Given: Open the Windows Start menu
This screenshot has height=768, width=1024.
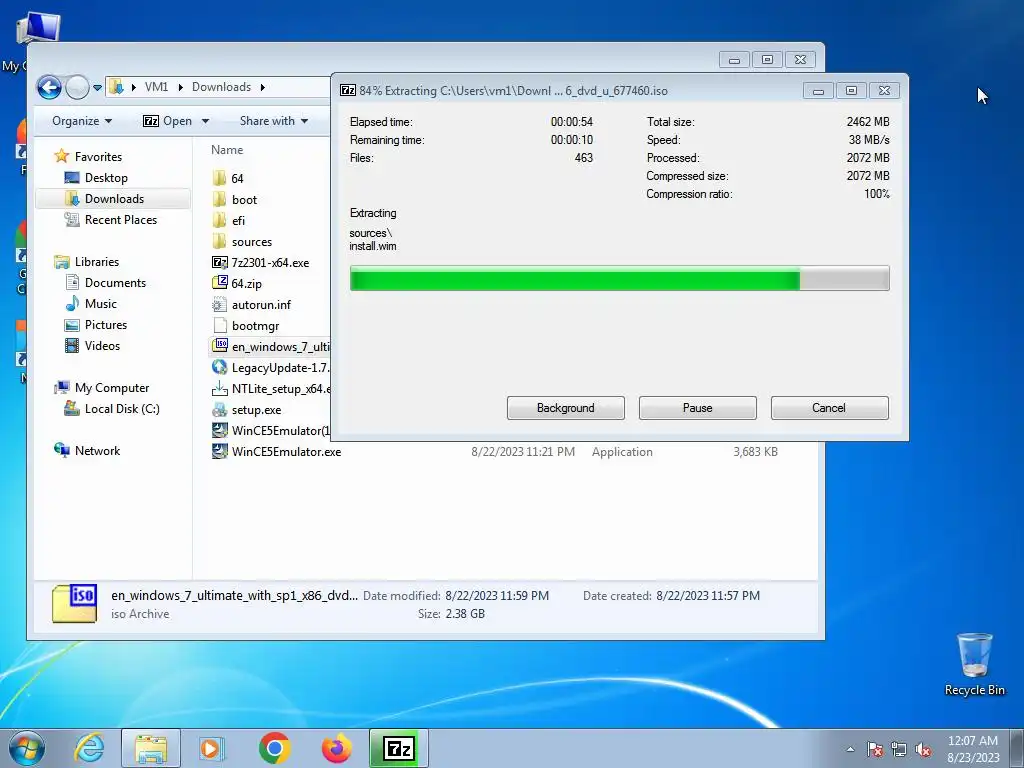Looking at the screenshot, I should 27,748.
